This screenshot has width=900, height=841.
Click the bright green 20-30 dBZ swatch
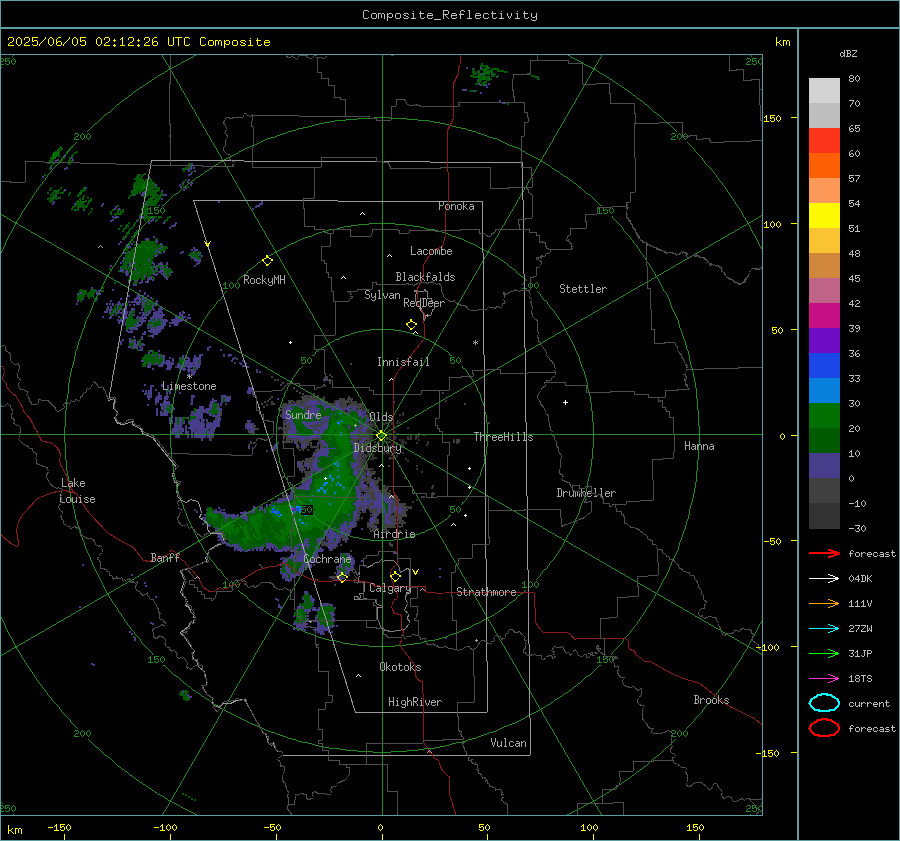[x=824, y=416]
